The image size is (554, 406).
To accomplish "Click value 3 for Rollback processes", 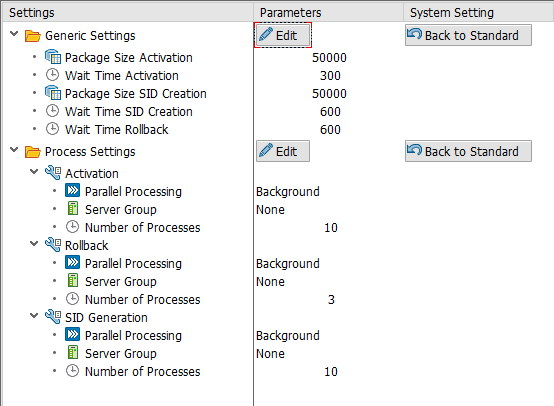I will (x=331, y=300).
